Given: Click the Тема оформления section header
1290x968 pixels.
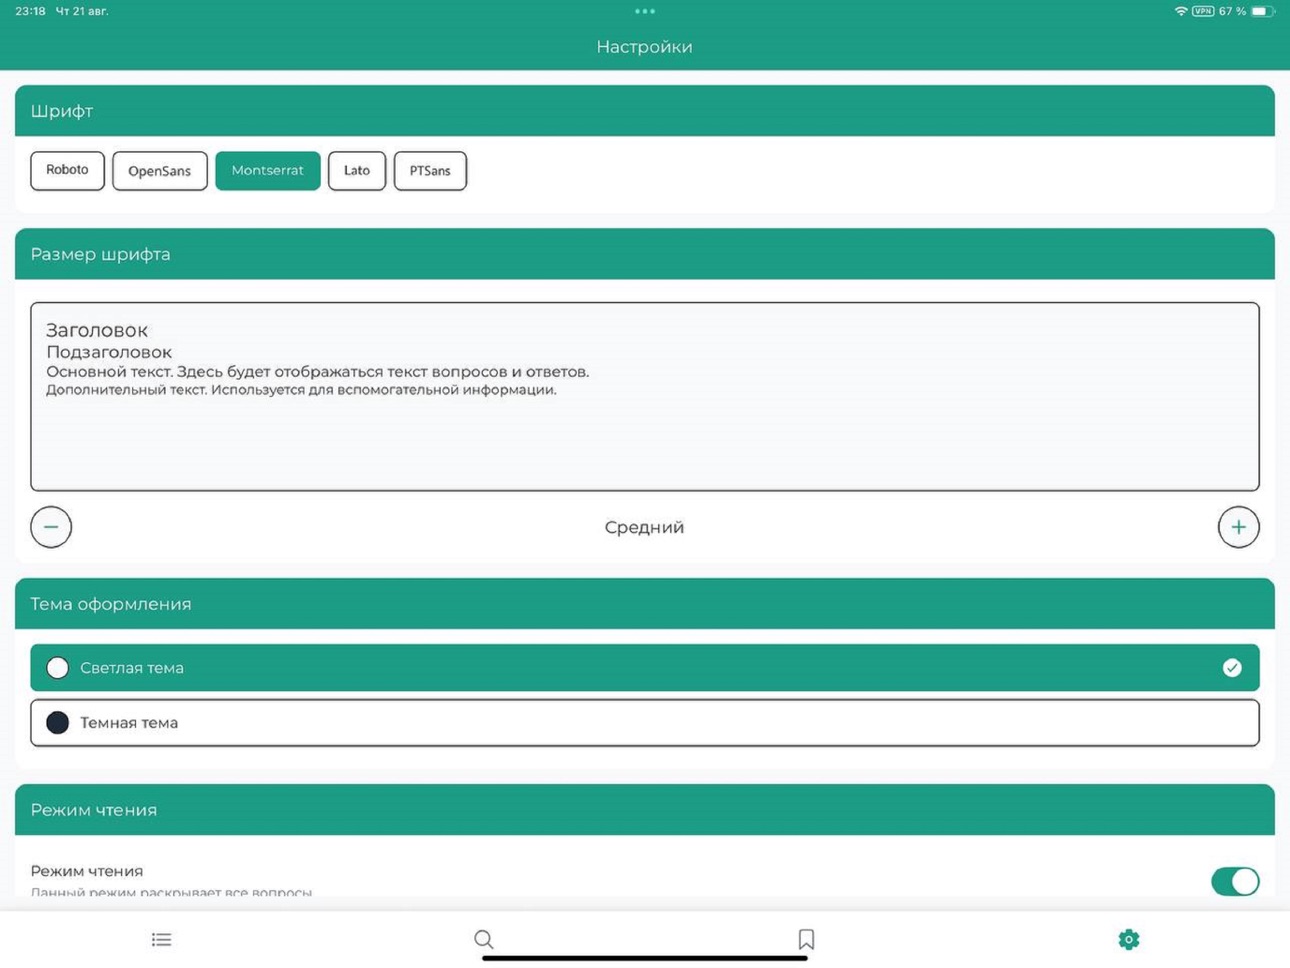Looking at the screenshot, I should click(645, 604).
